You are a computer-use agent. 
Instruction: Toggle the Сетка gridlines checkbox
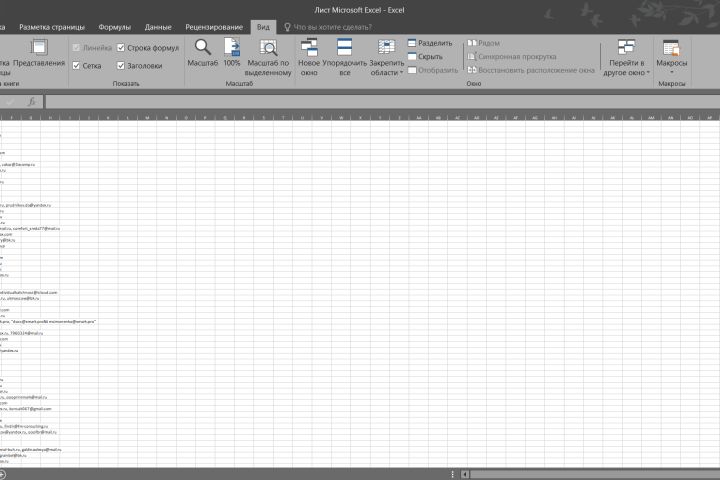tap(76, 66)
